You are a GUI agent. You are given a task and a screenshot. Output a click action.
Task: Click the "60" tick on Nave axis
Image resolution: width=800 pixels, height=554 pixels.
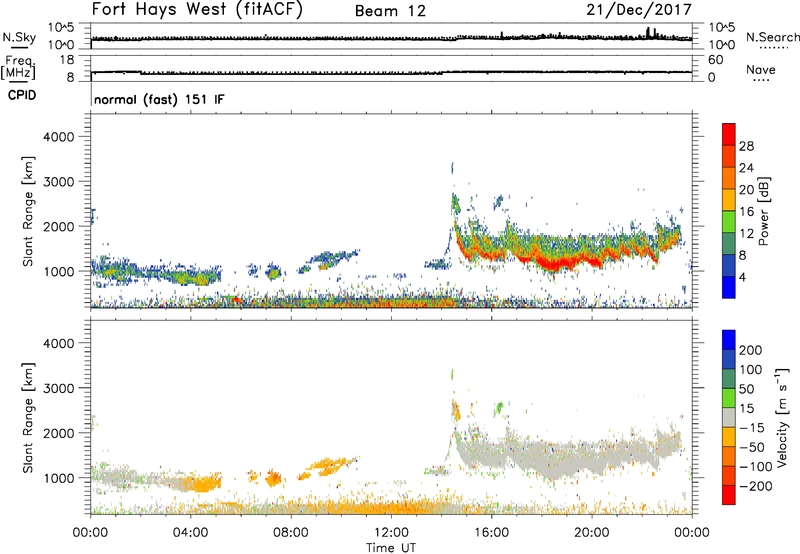tap(715, 60)
